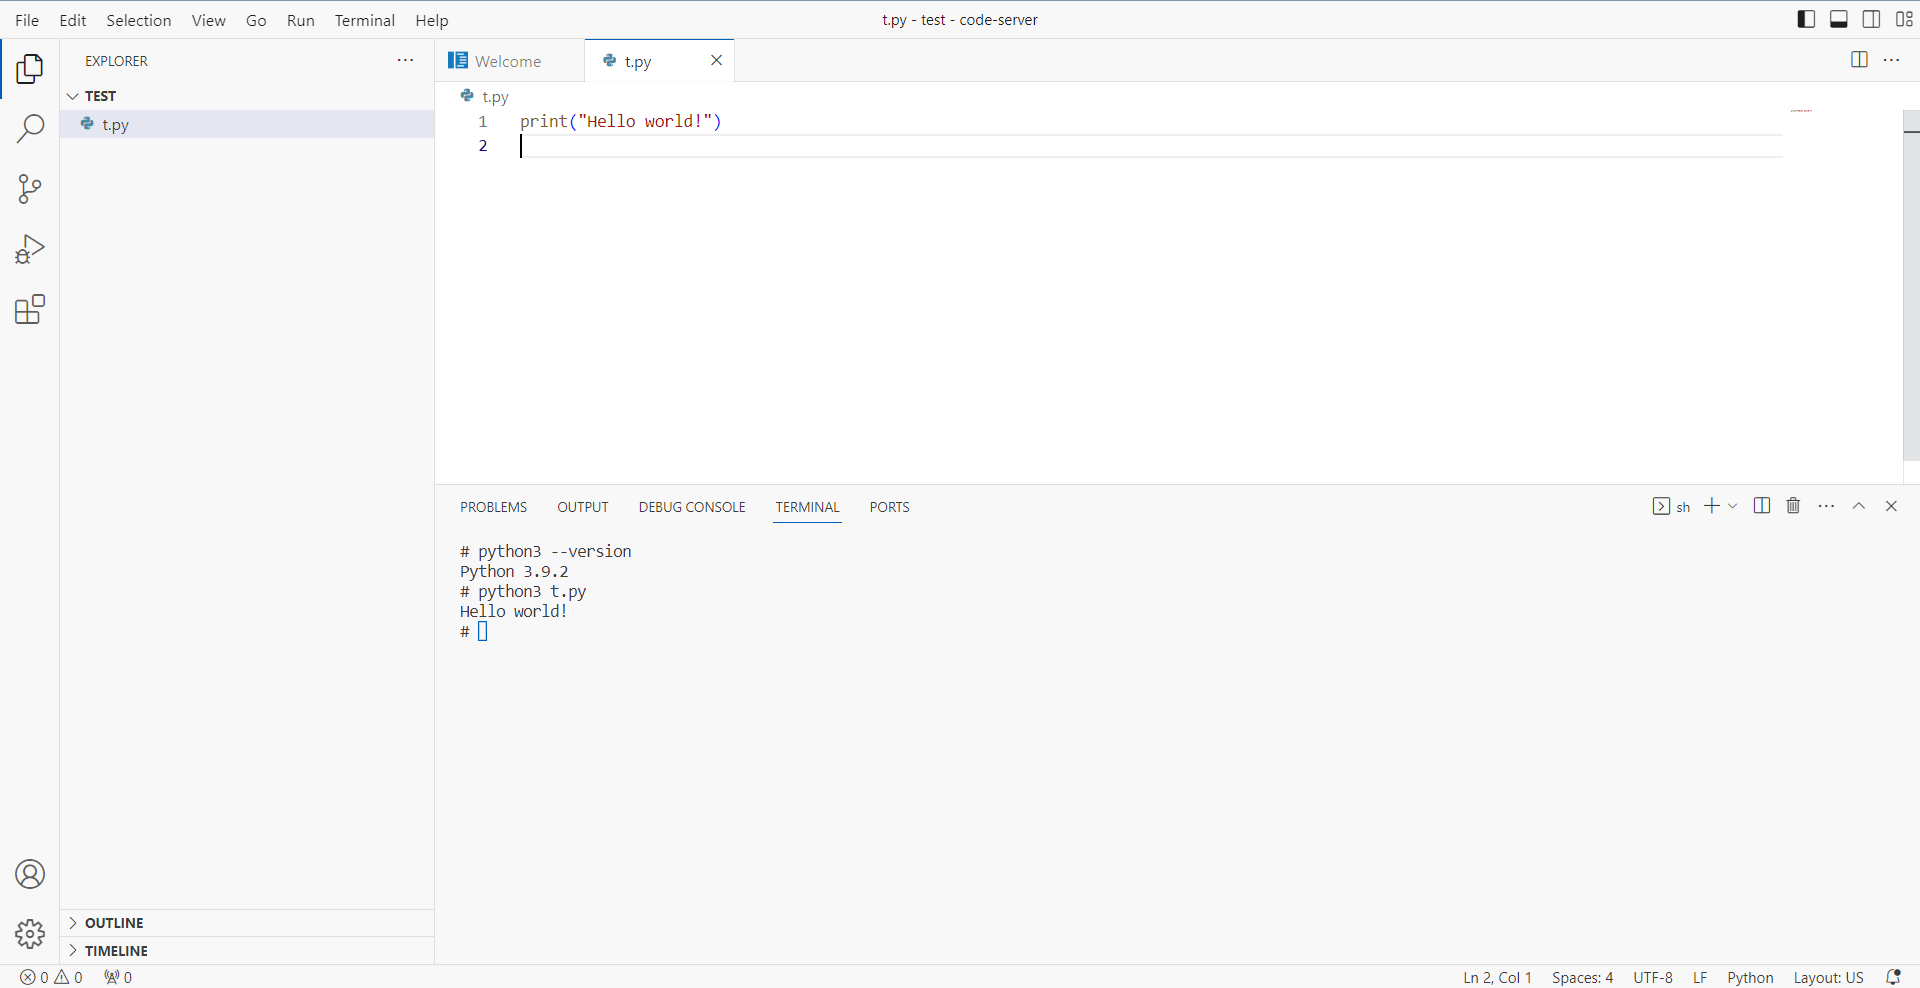Open the Edit menu
Image resolution: width=1920 pixels, height=988 pixels.
pos(73,20)
